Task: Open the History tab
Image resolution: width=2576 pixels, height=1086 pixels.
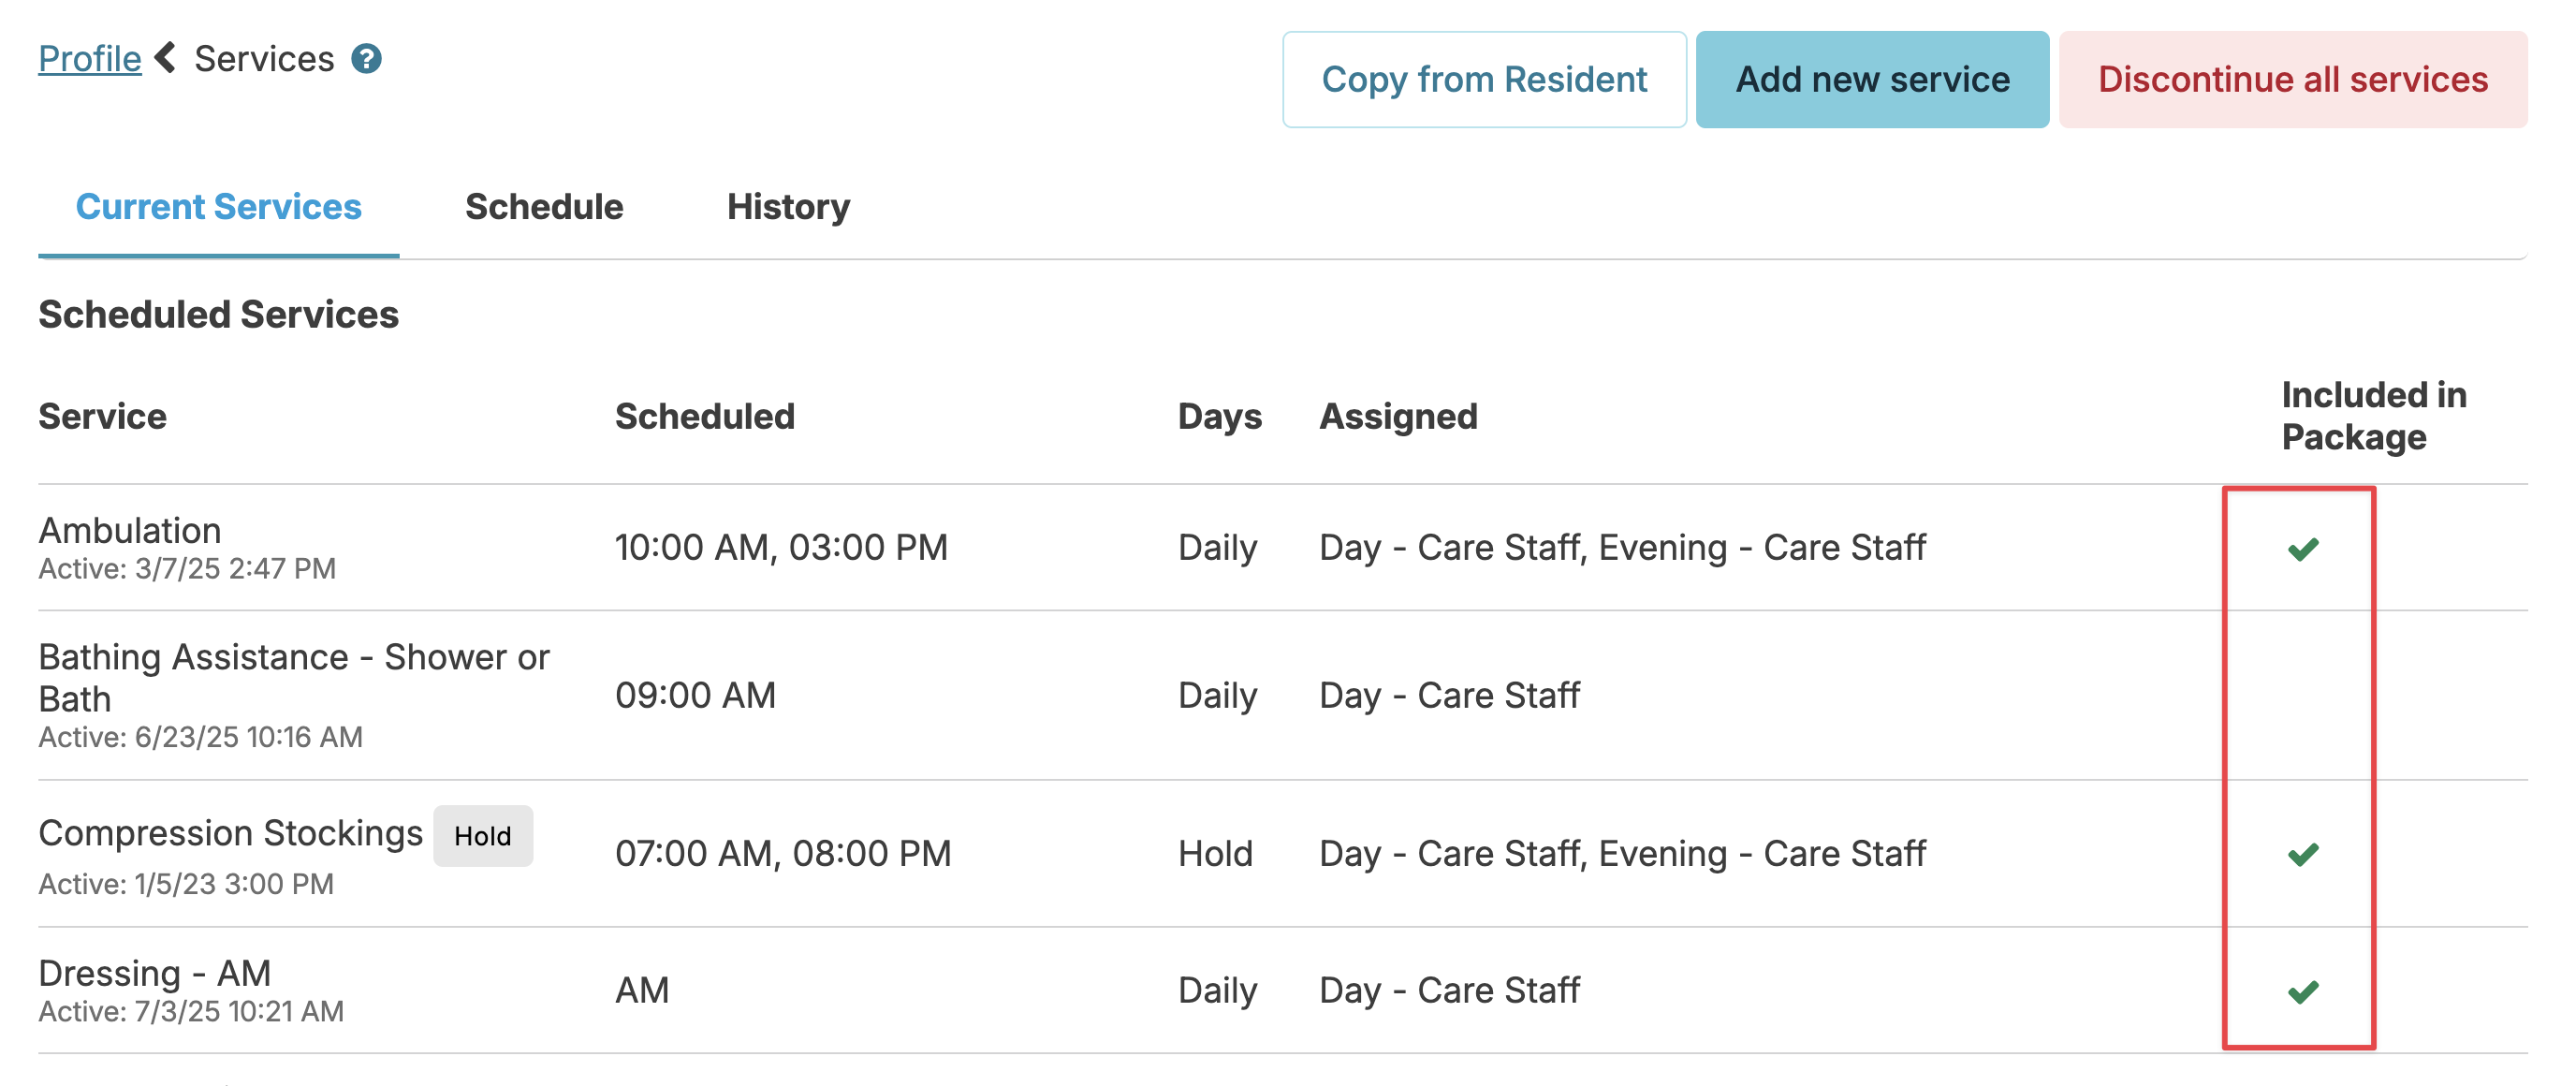Action: click(x=788, y=207)
